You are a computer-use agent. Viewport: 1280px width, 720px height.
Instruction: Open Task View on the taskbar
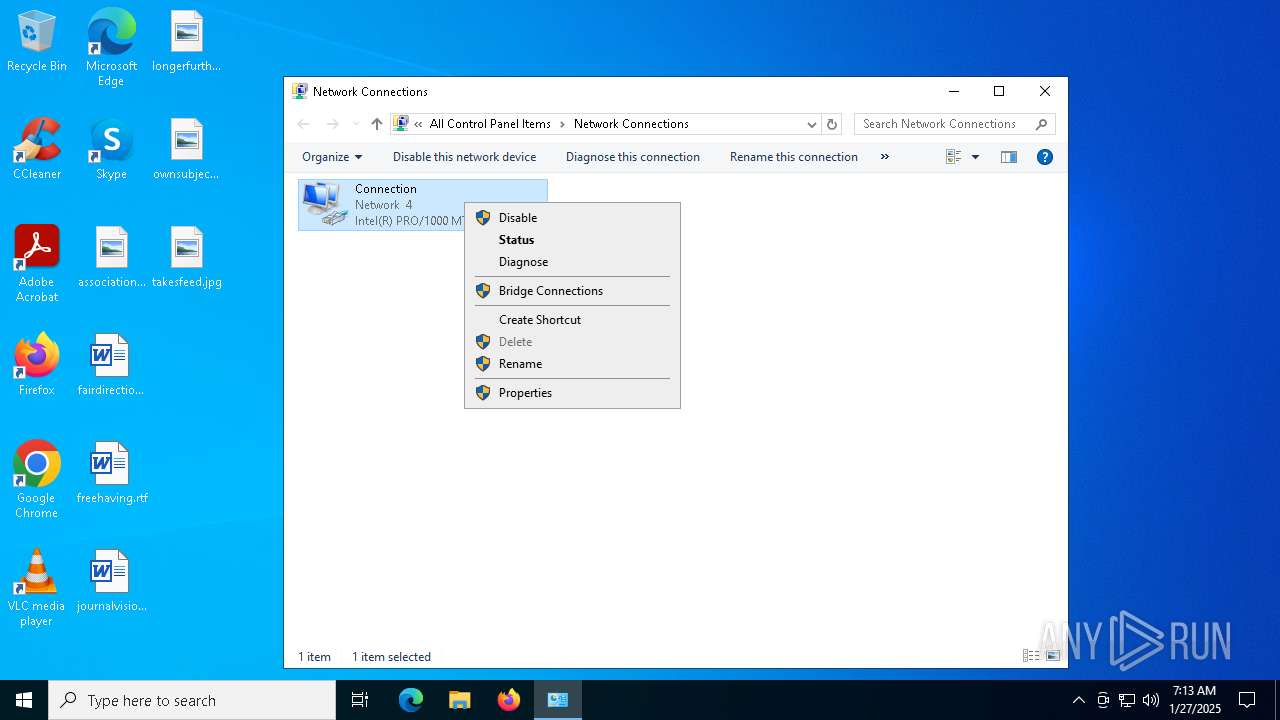[x=360, y=700]
